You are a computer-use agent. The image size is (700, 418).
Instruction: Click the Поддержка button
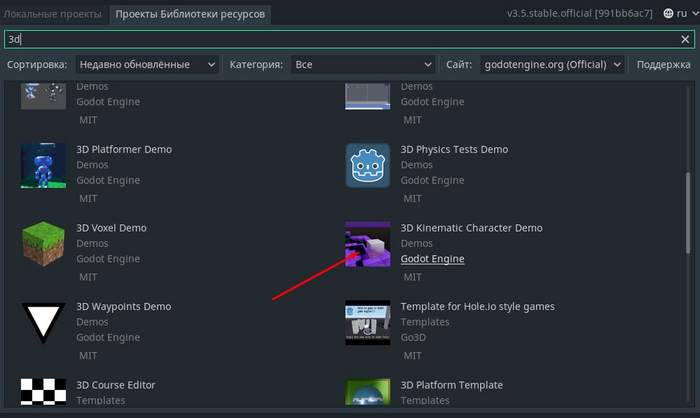[x=663, y=64]
